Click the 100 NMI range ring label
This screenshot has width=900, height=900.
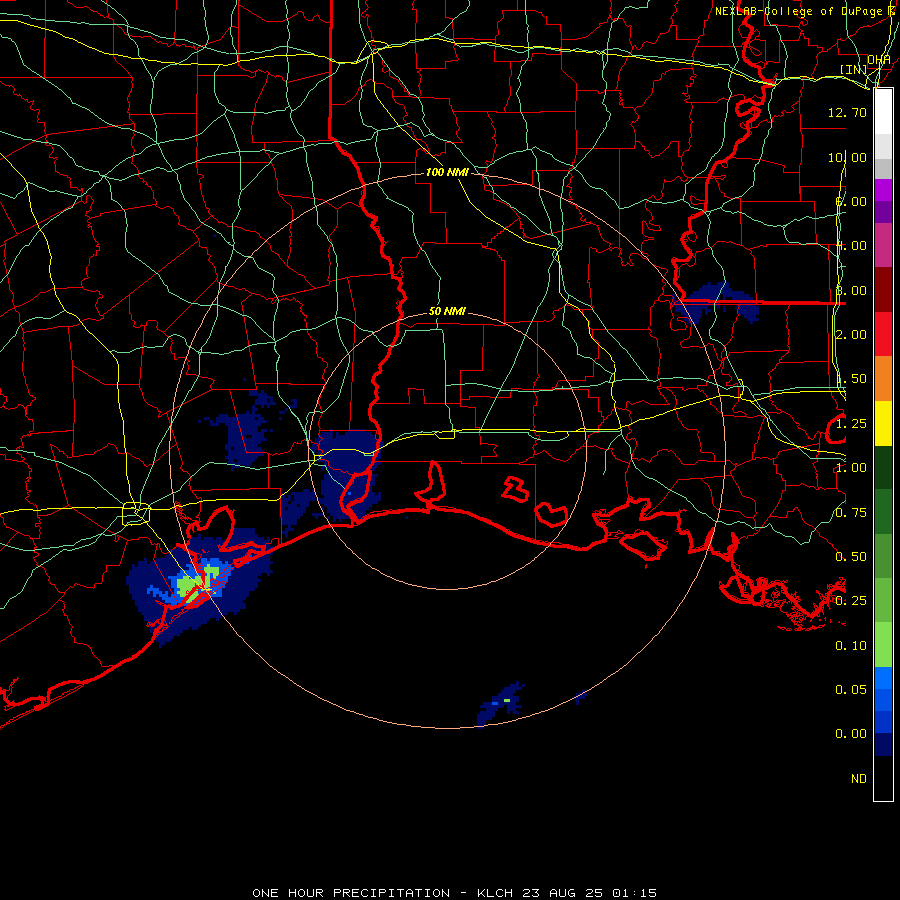click(x=447, y=172)
